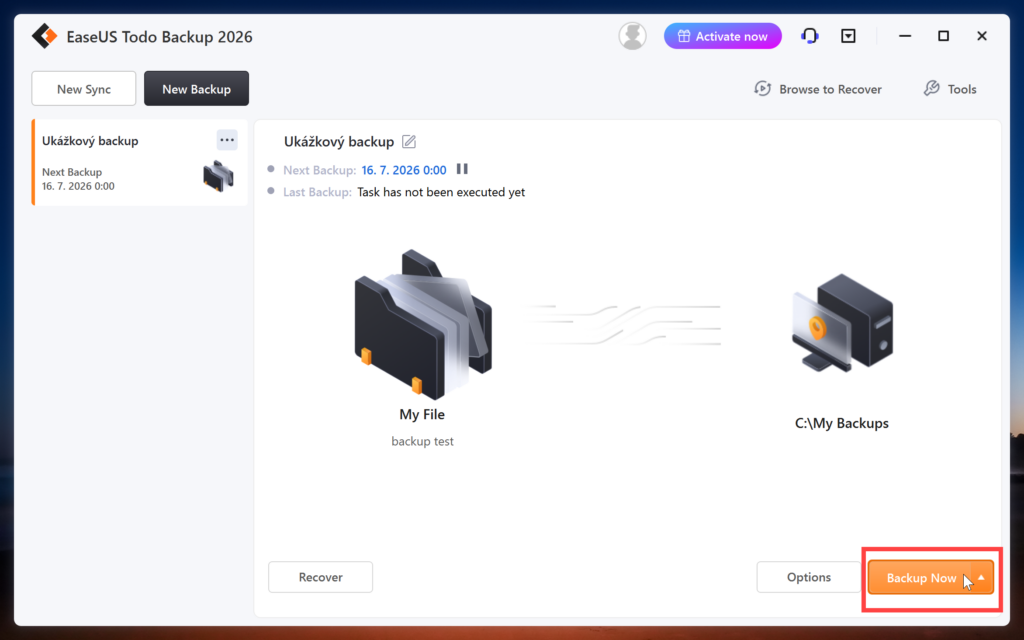Viewport: 1024px width, 640px height.
Task: Click the 'C:\My Backups' path text
Action: (842, 423)
